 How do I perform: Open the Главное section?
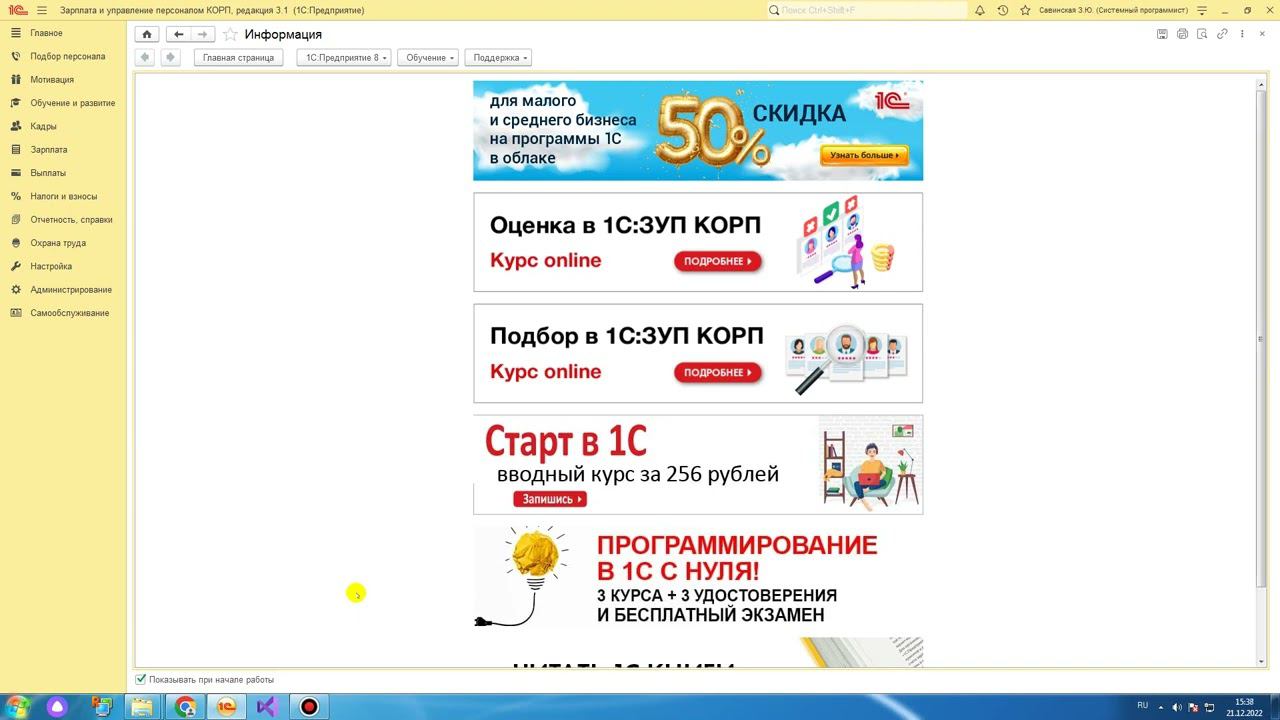pyautogui.click(x=63, y=33)
